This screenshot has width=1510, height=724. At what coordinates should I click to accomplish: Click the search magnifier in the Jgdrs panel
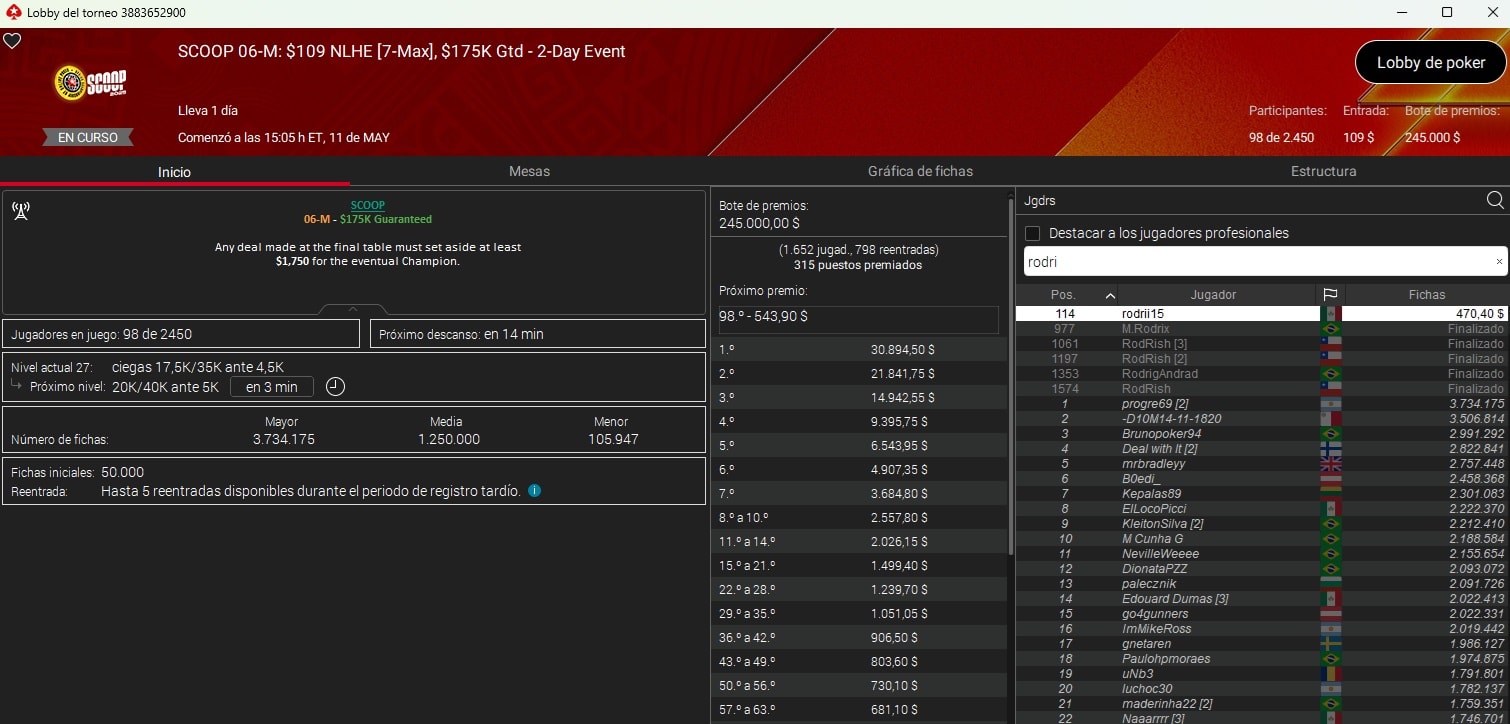click(x=1495, y=200)
